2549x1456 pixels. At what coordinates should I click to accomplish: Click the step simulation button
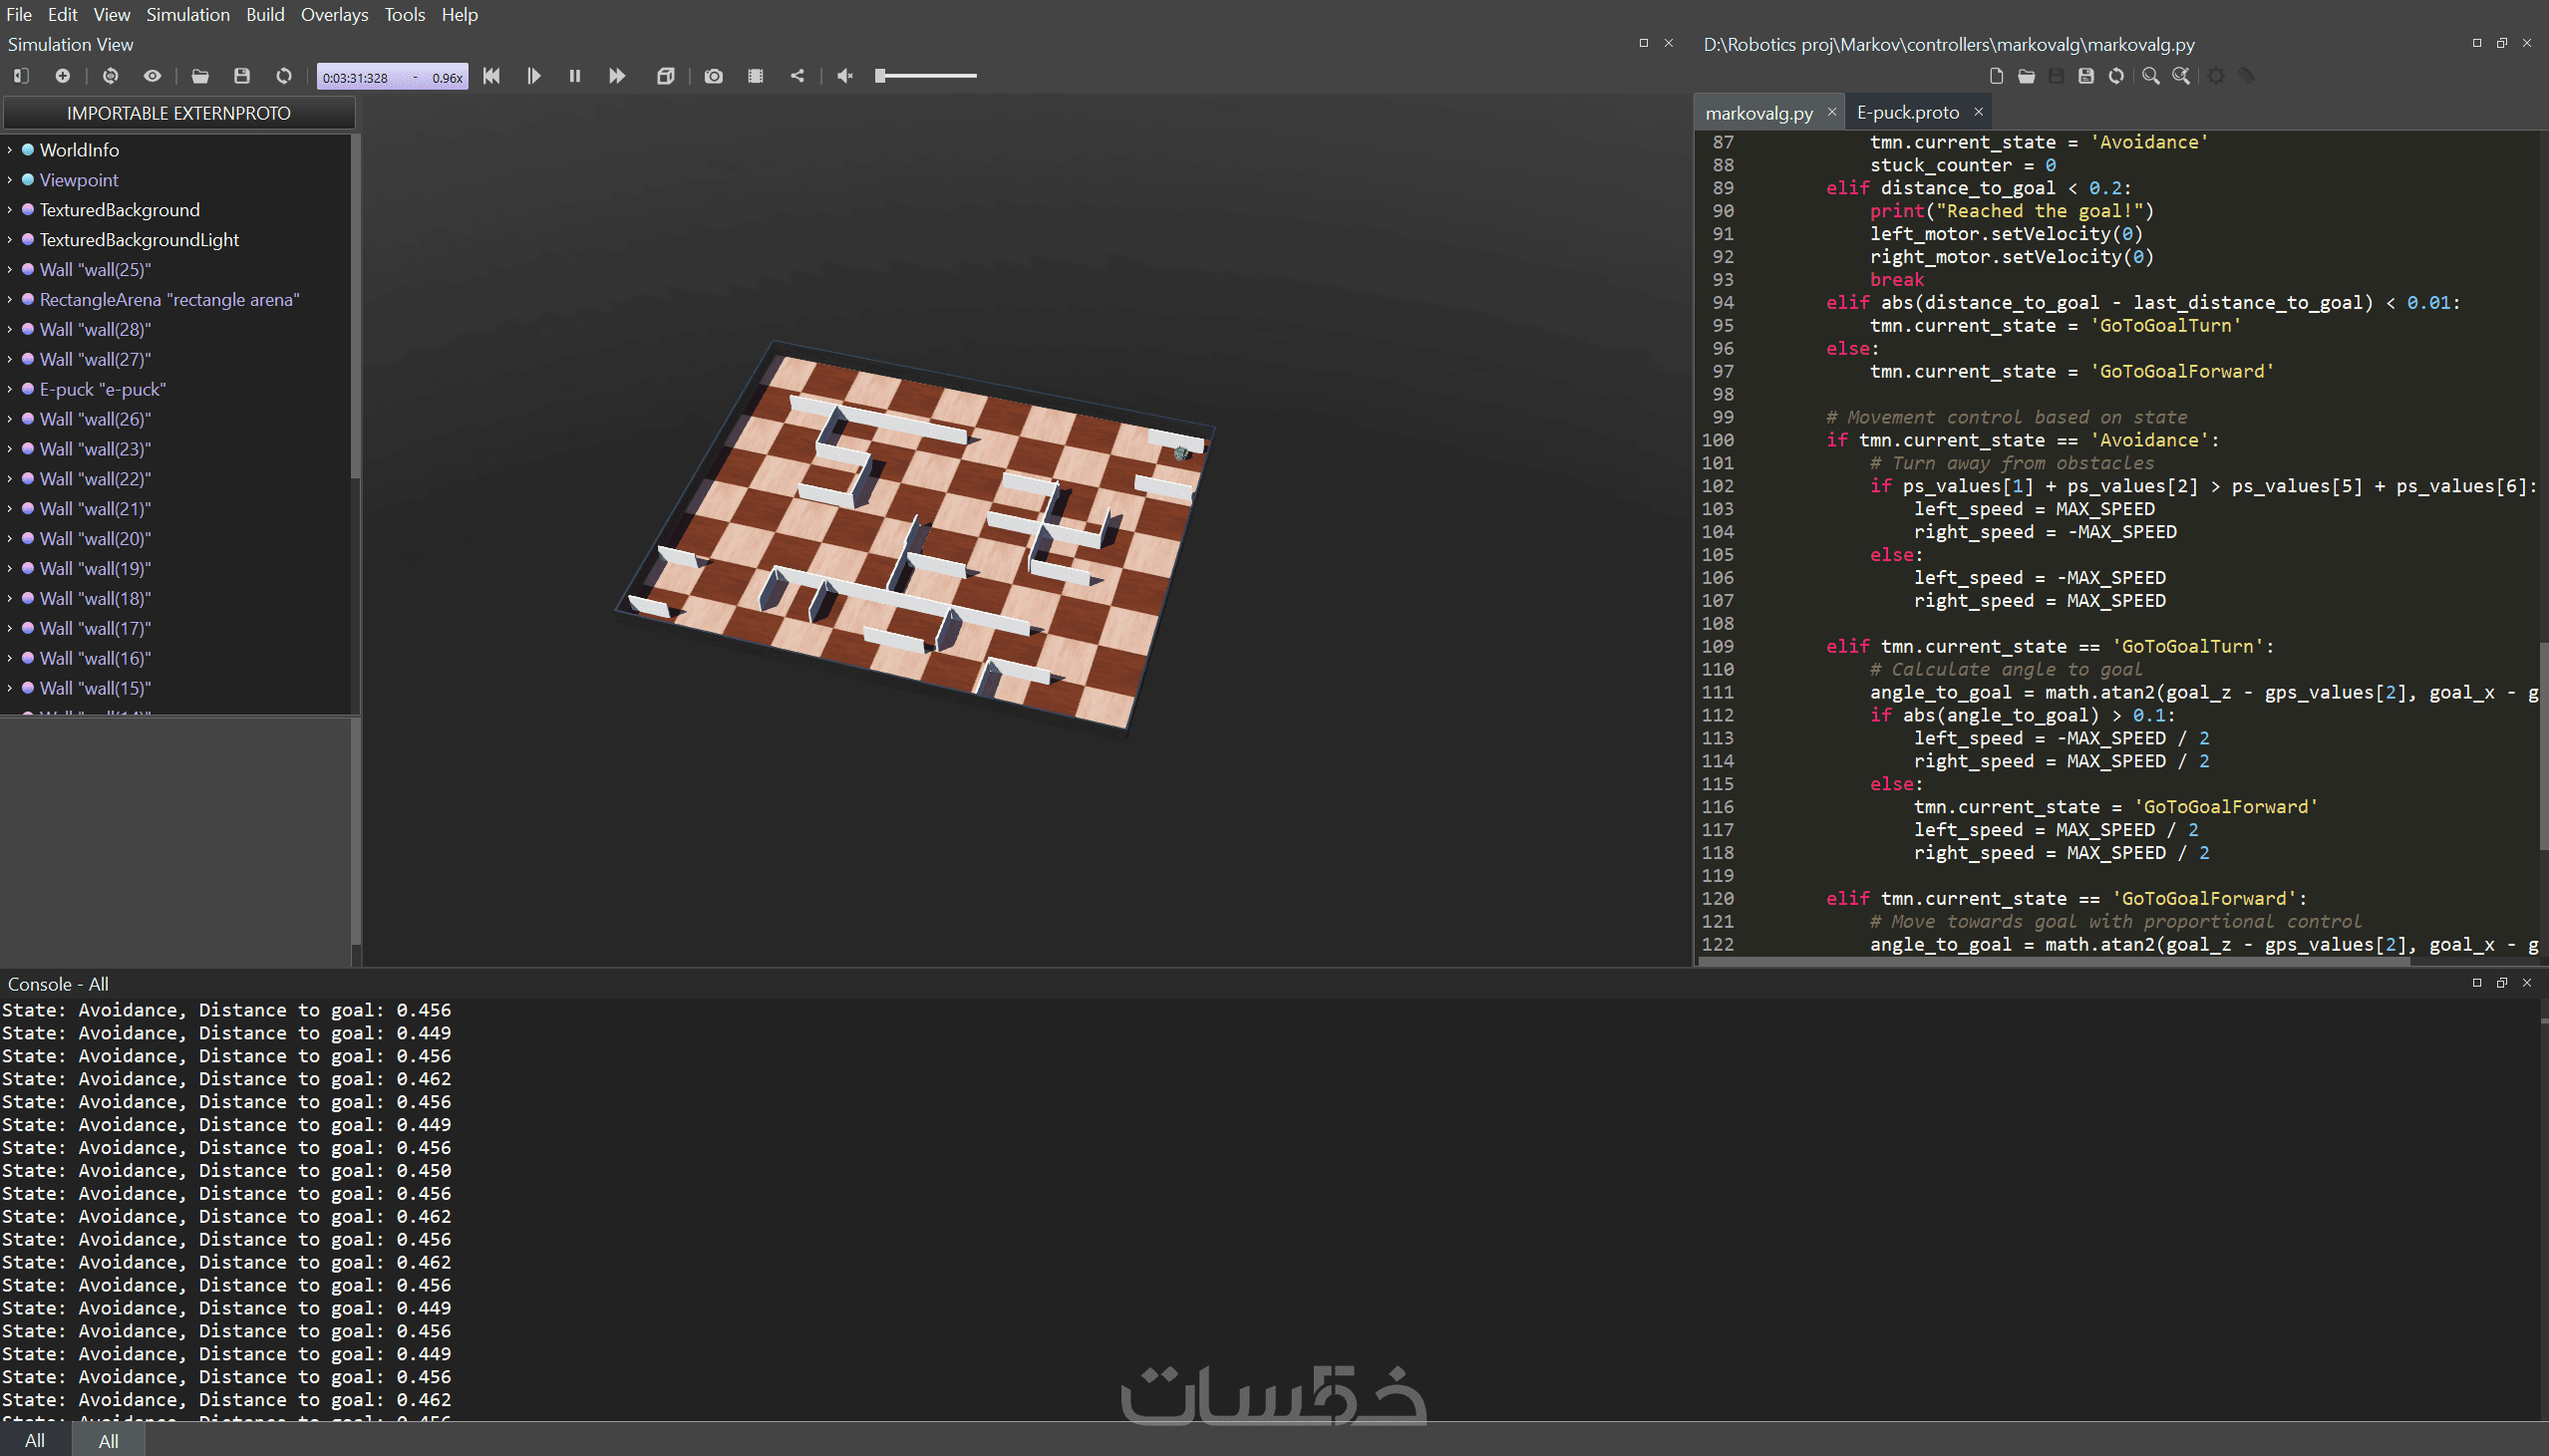tap(534, 76)
